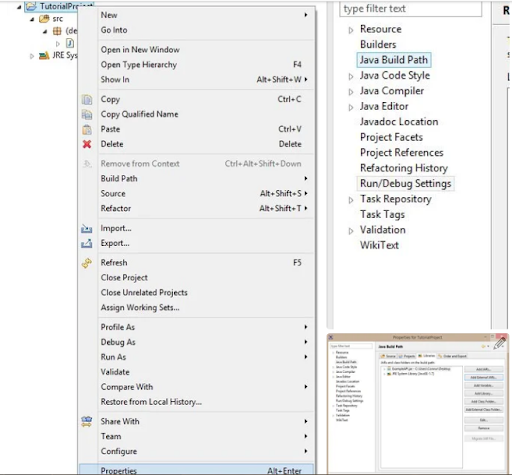The width and height of the screenshot is (512, 475).
Task: Click the Refresh arrows icon
Action: pos(87,263)
